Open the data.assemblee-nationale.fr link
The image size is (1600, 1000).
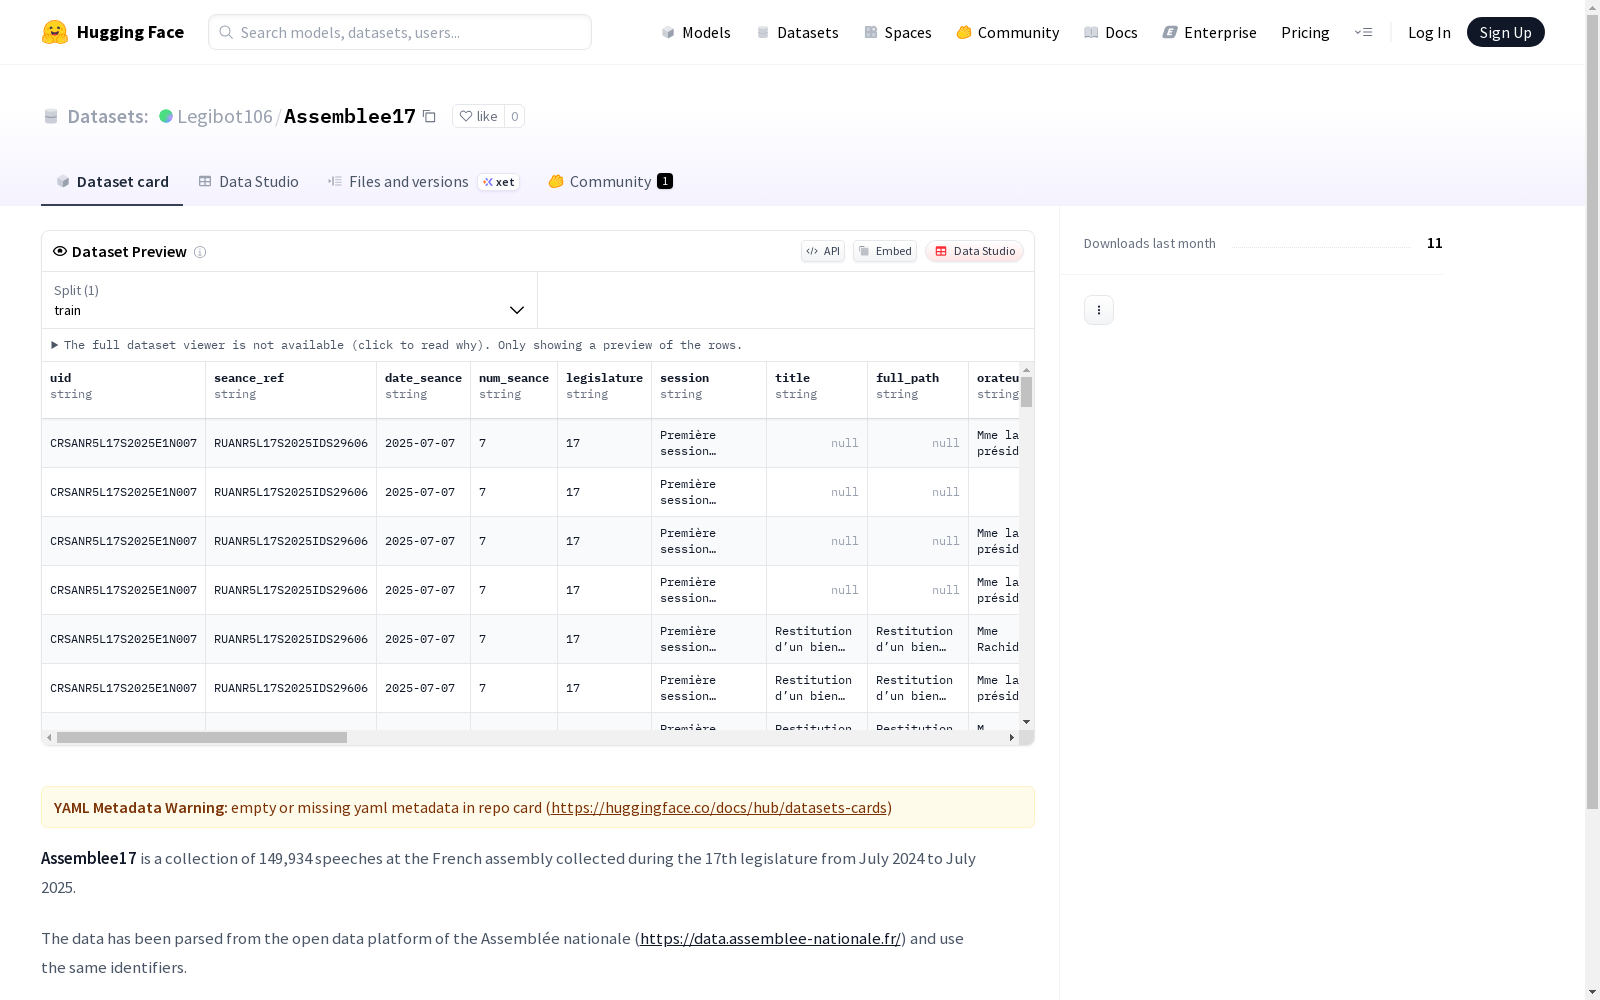click(x=770, y=938)
